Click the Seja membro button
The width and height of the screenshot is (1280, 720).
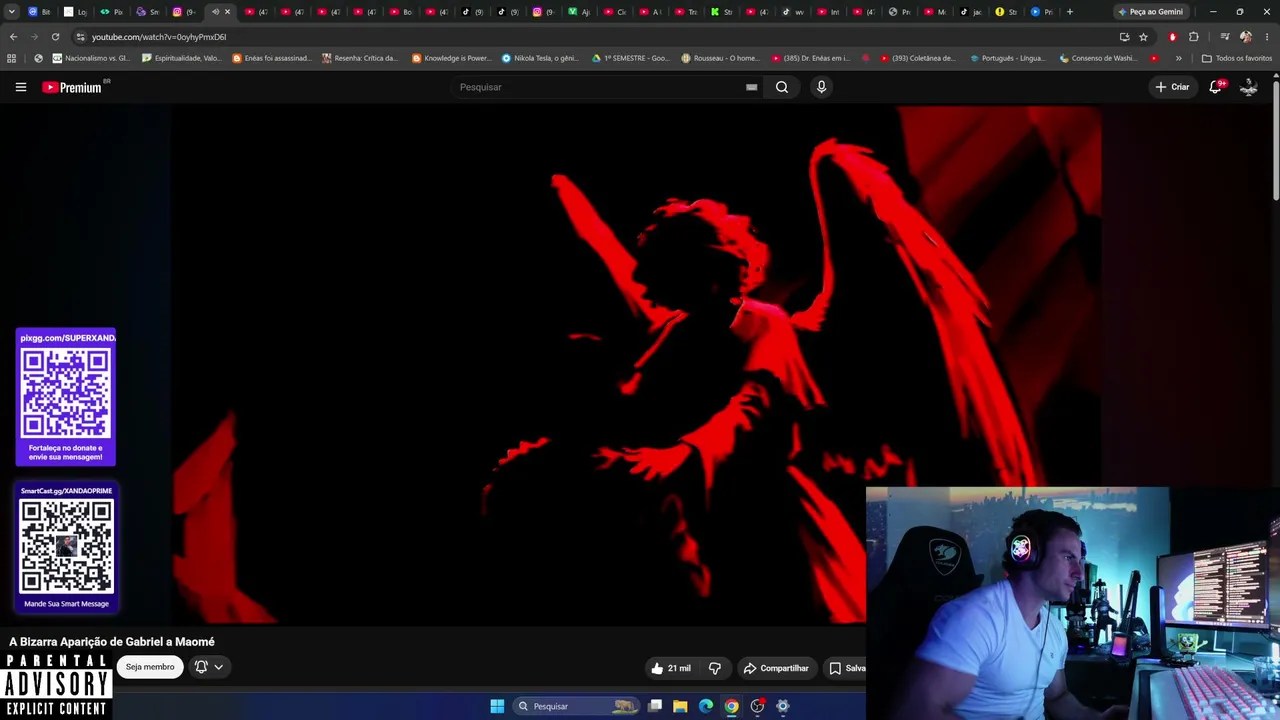[x=150, y=667]
